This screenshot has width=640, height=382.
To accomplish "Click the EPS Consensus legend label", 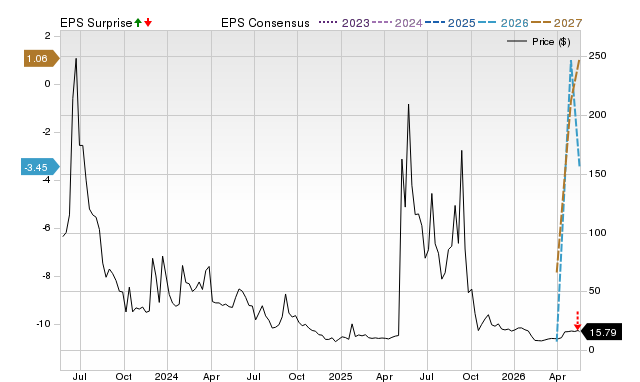I will point(265,23).
